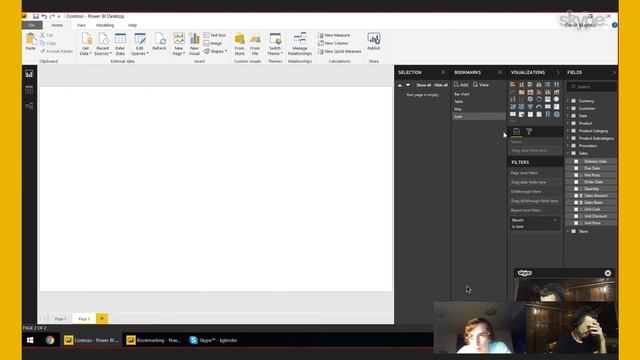
Task: Open the Data view from left sidebar
Action: tap(29, 90)
